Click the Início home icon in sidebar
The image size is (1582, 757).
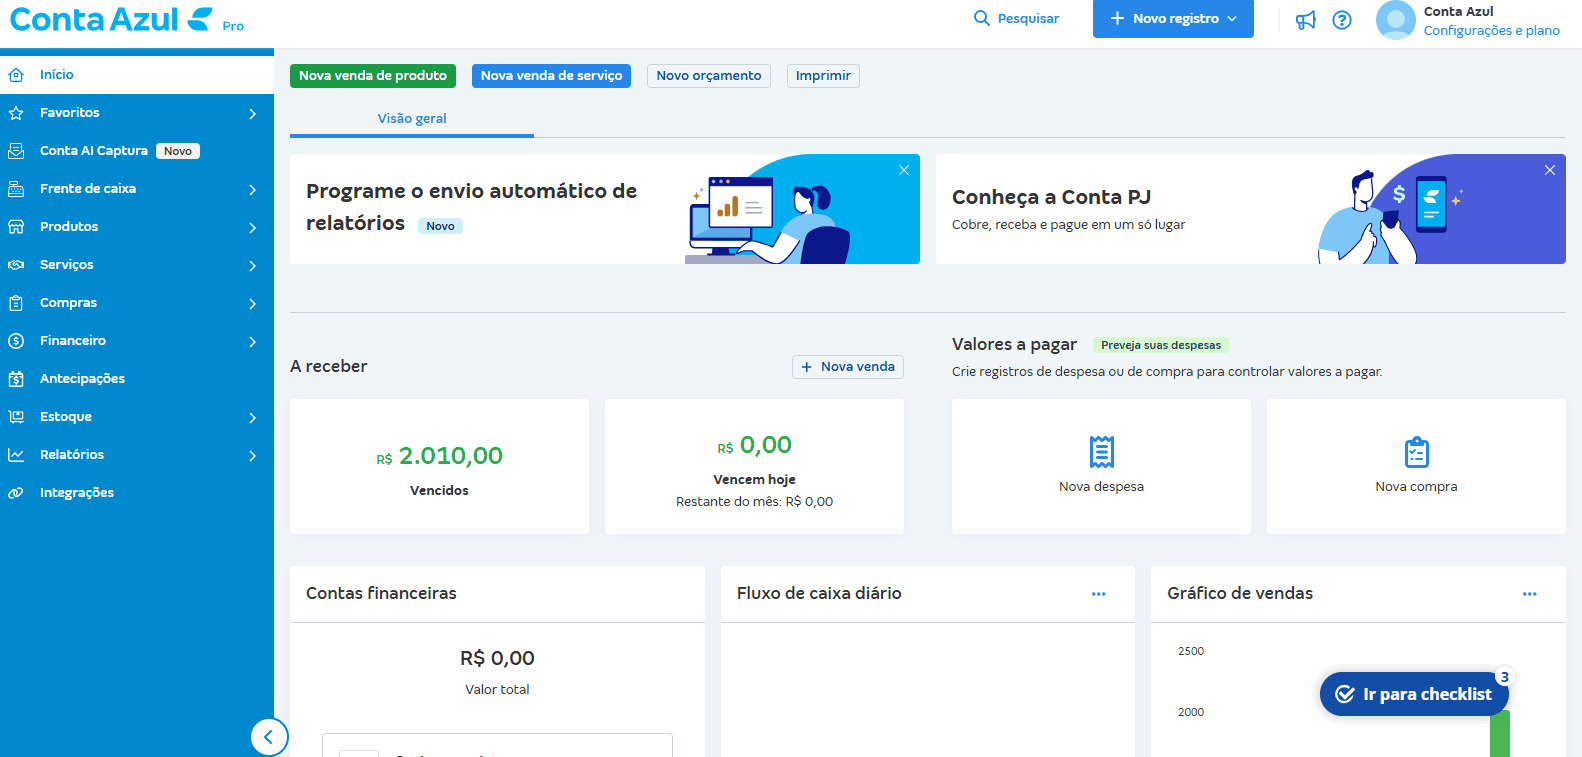[x=16, y=75]
